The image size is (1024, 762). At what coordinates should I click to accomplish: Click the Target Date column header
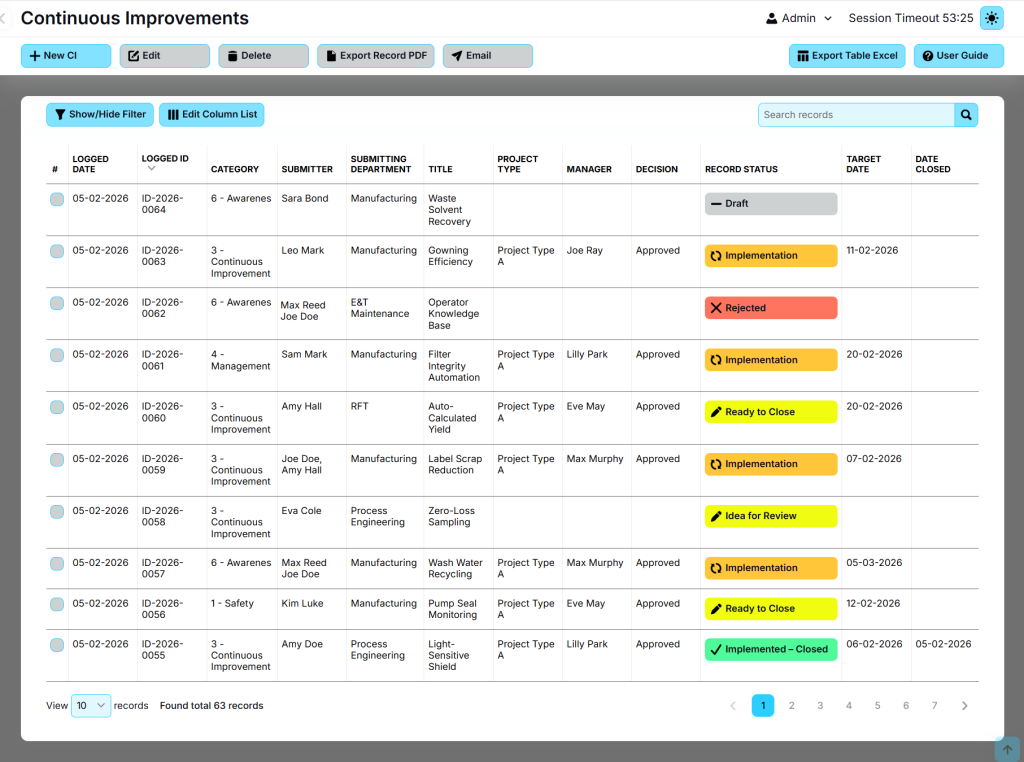tap(863, 164)
